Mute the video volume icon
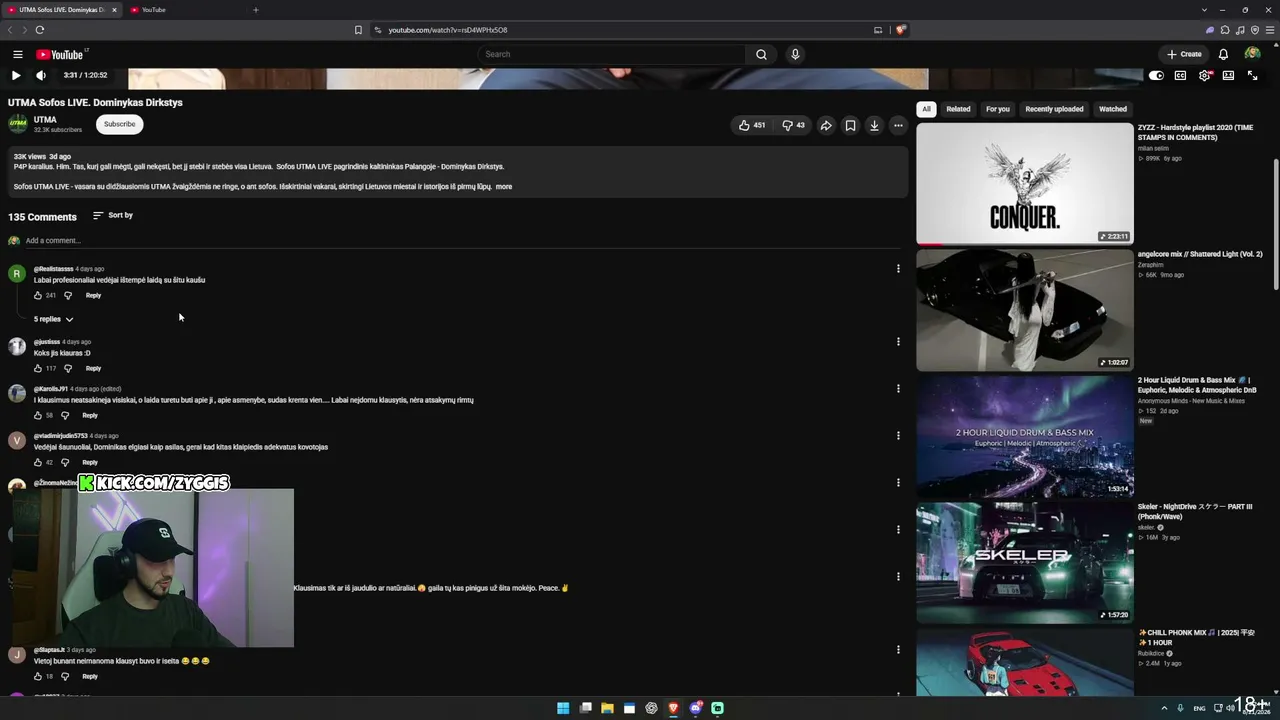This screenshot has width=1280, height=720. point(41,75)
